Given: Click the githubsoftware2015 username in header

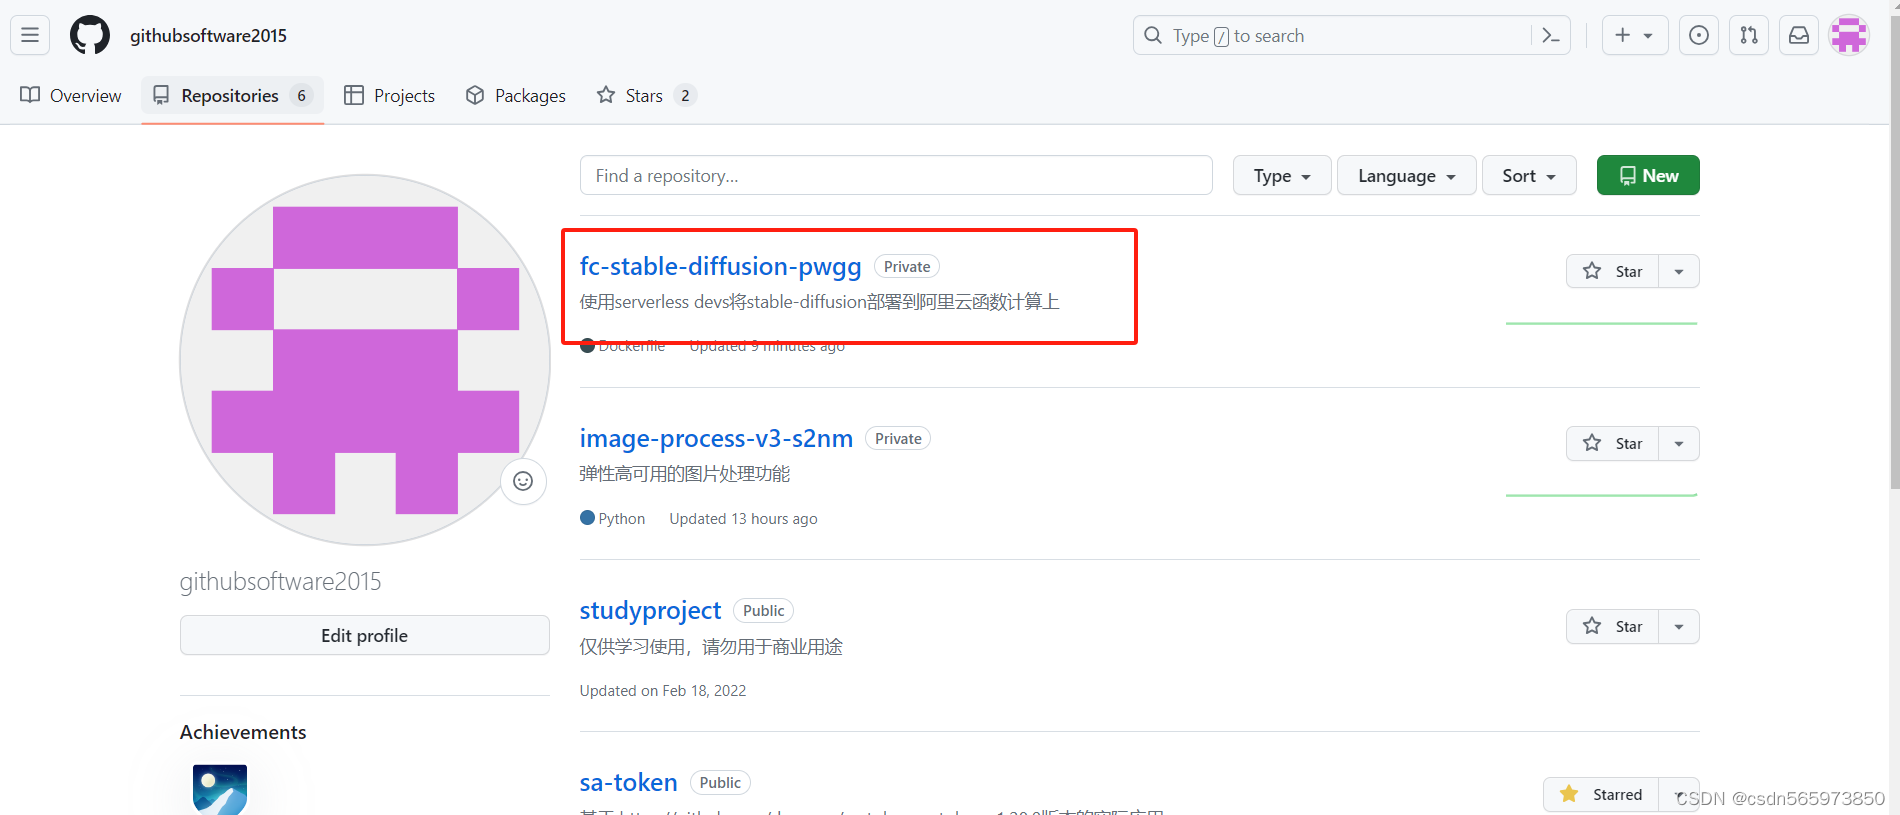Looking at the screenshot, I should tap(208, 35).
